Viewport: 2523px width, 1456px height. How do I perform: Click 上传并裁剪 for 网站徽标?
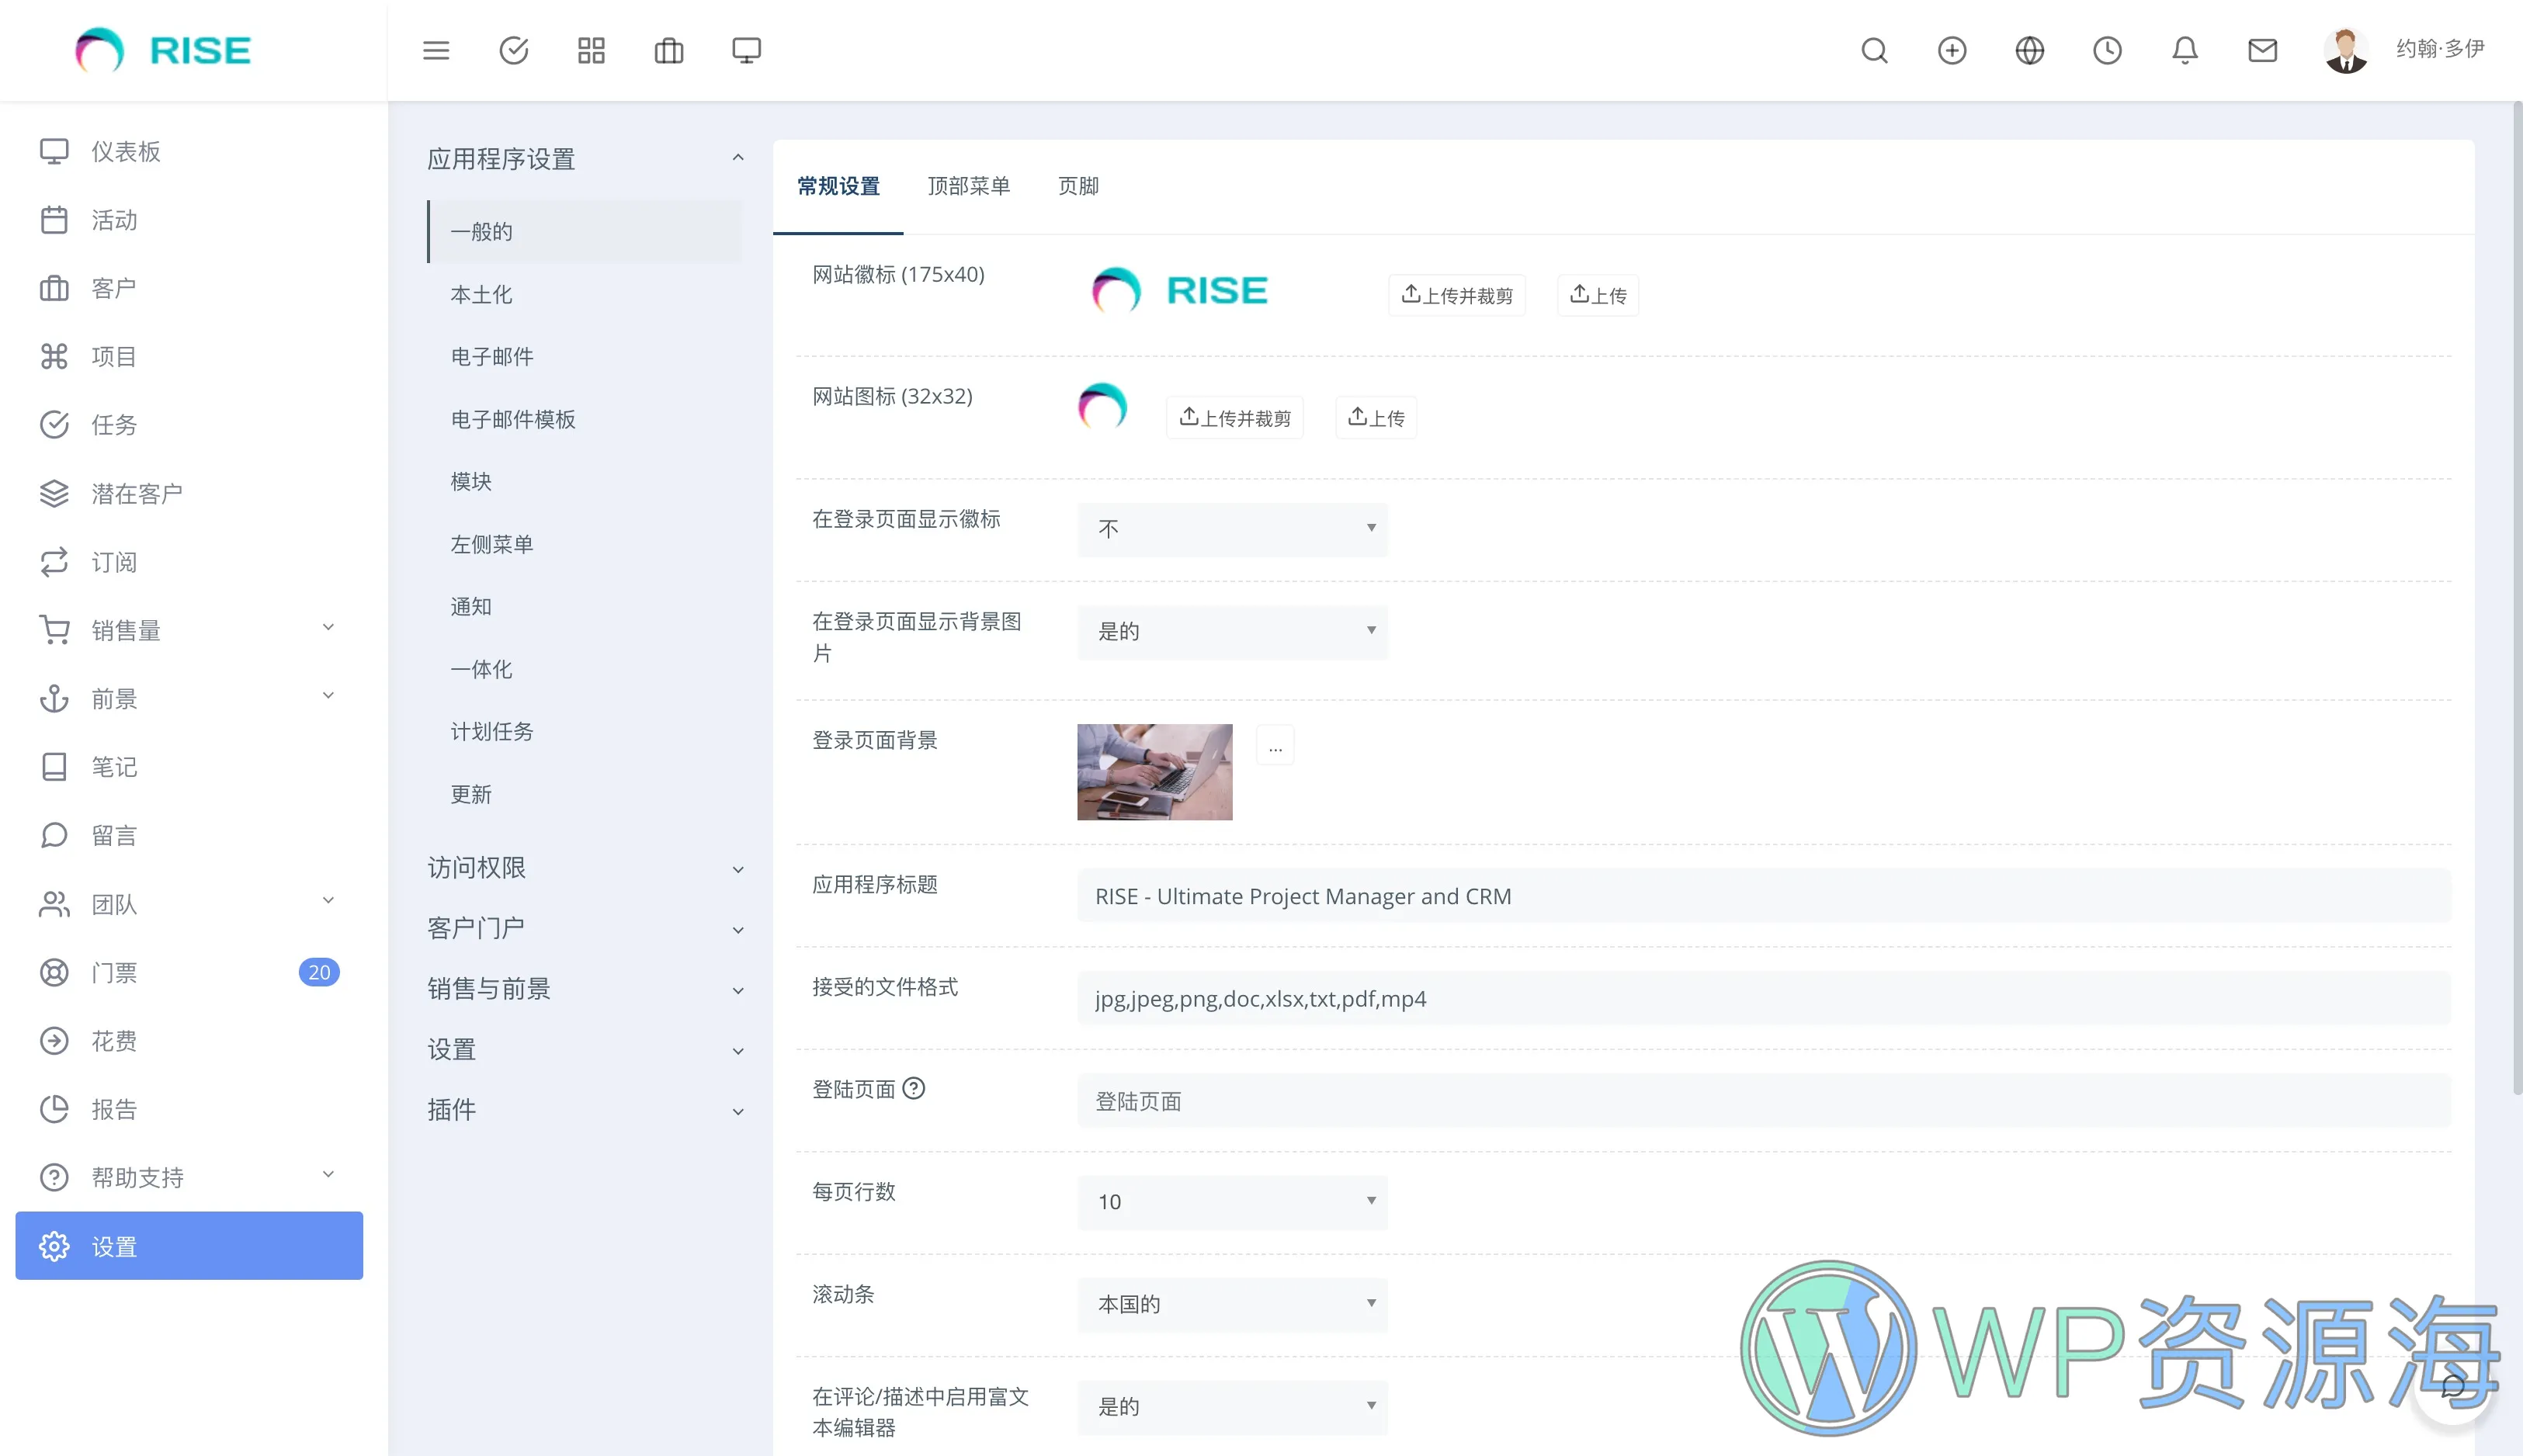point(1457,295)
